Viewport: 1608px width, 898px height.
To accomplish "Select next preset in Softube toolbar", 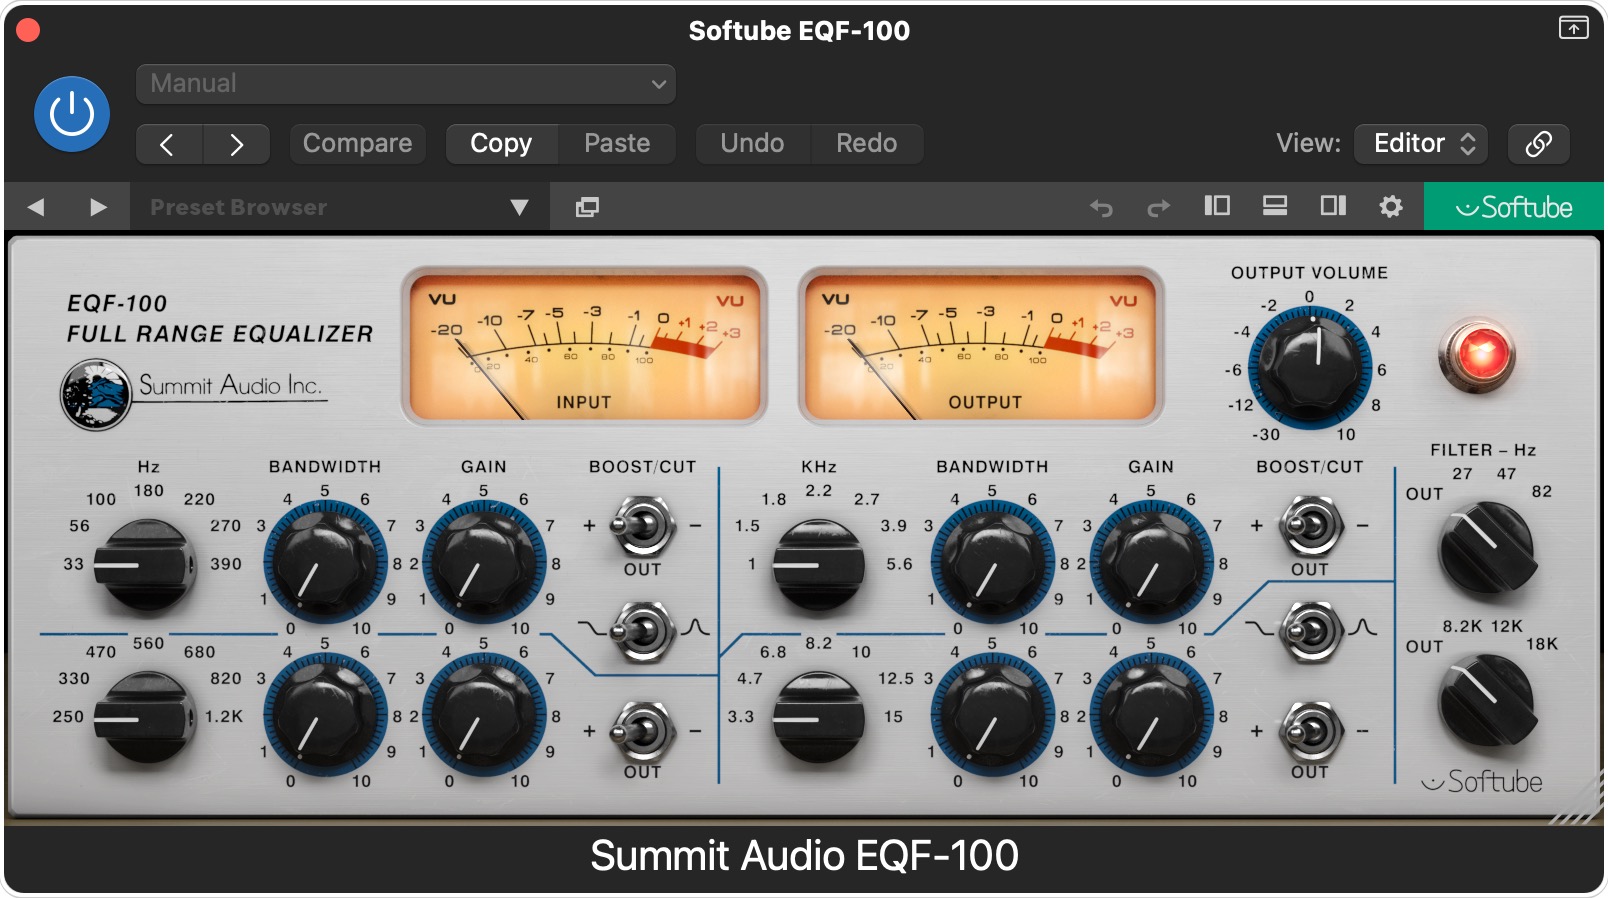I will point(98,207).
